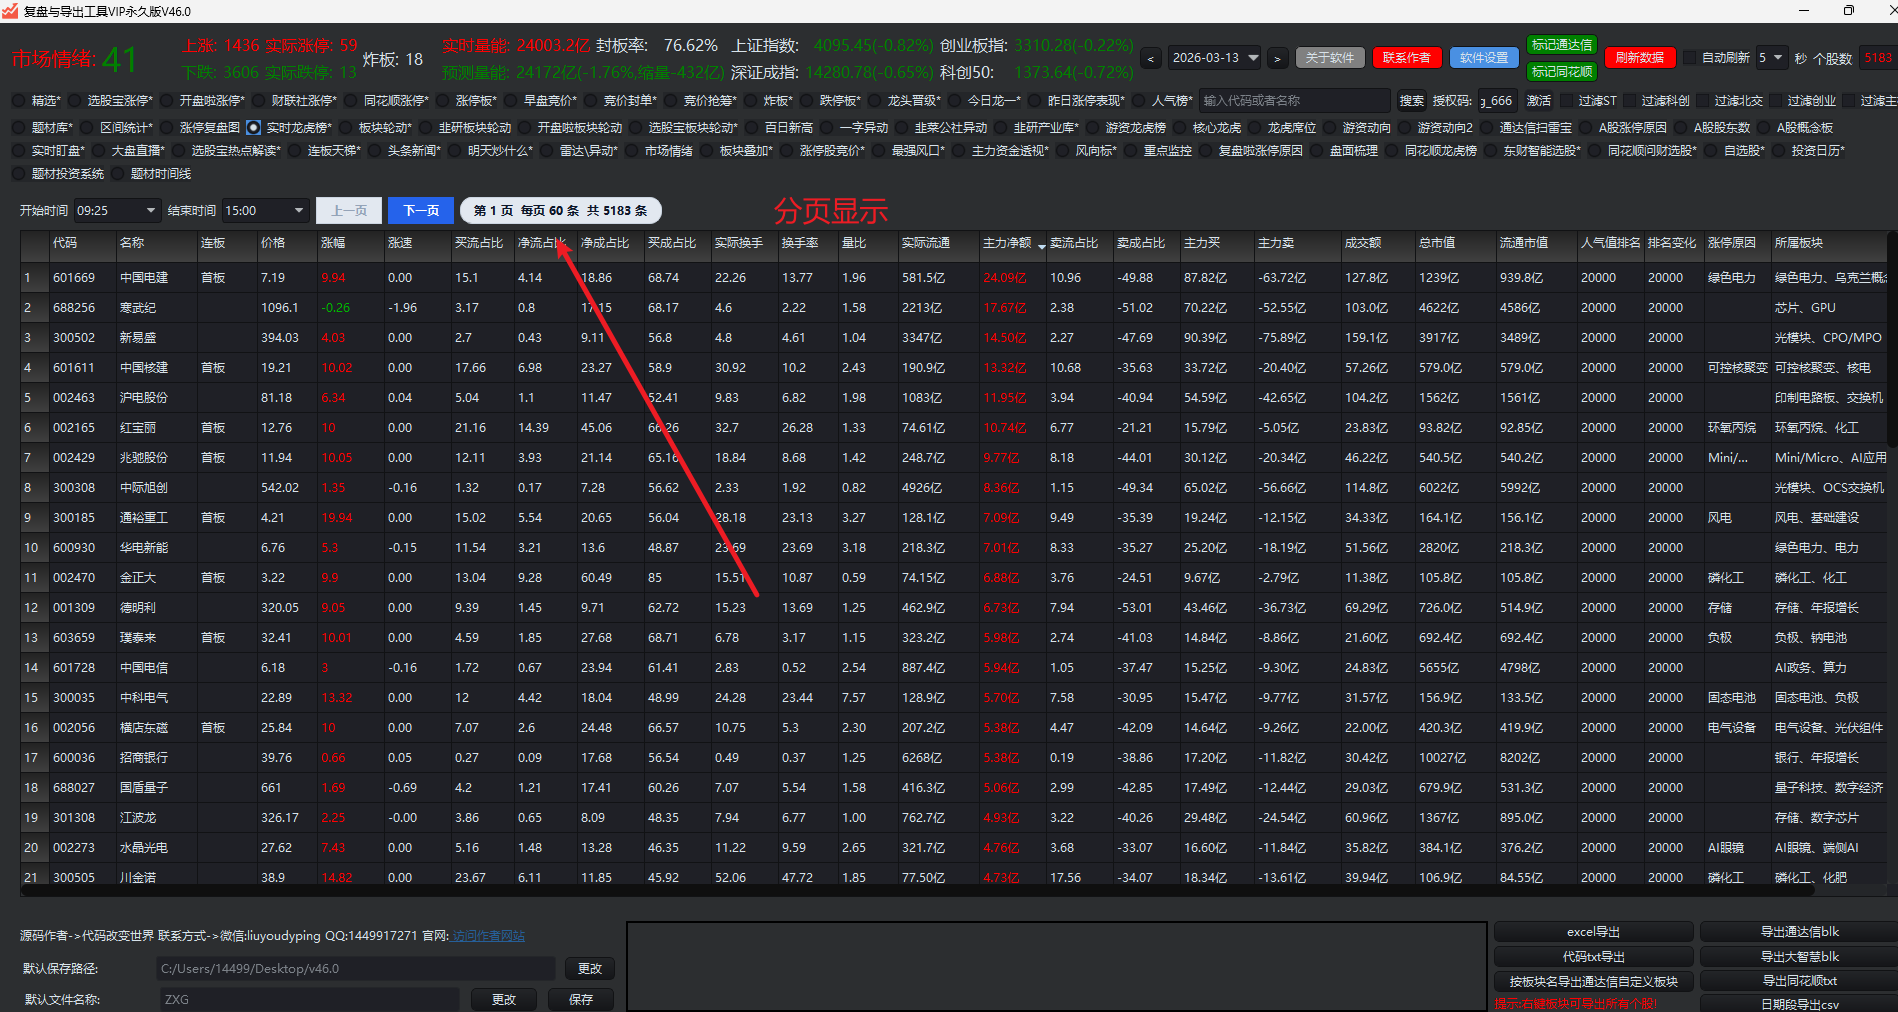Click sort arrow on 主力净额 column

coord(1042,246)
